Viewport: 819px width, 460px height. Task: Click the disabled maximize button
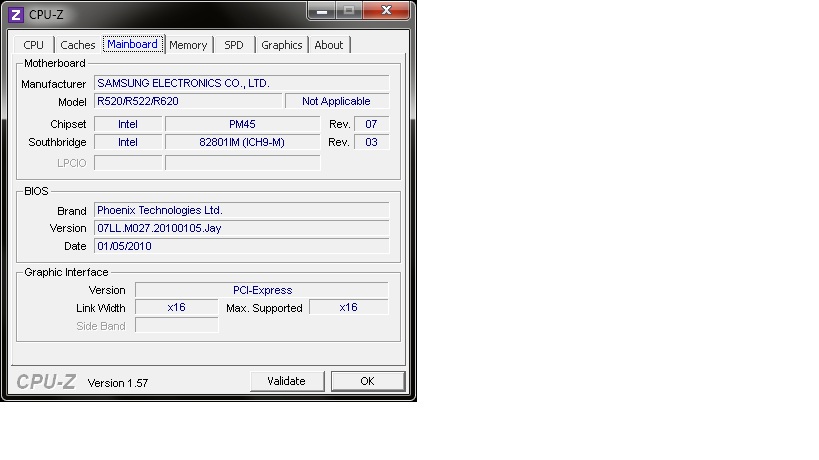[349, 11]
